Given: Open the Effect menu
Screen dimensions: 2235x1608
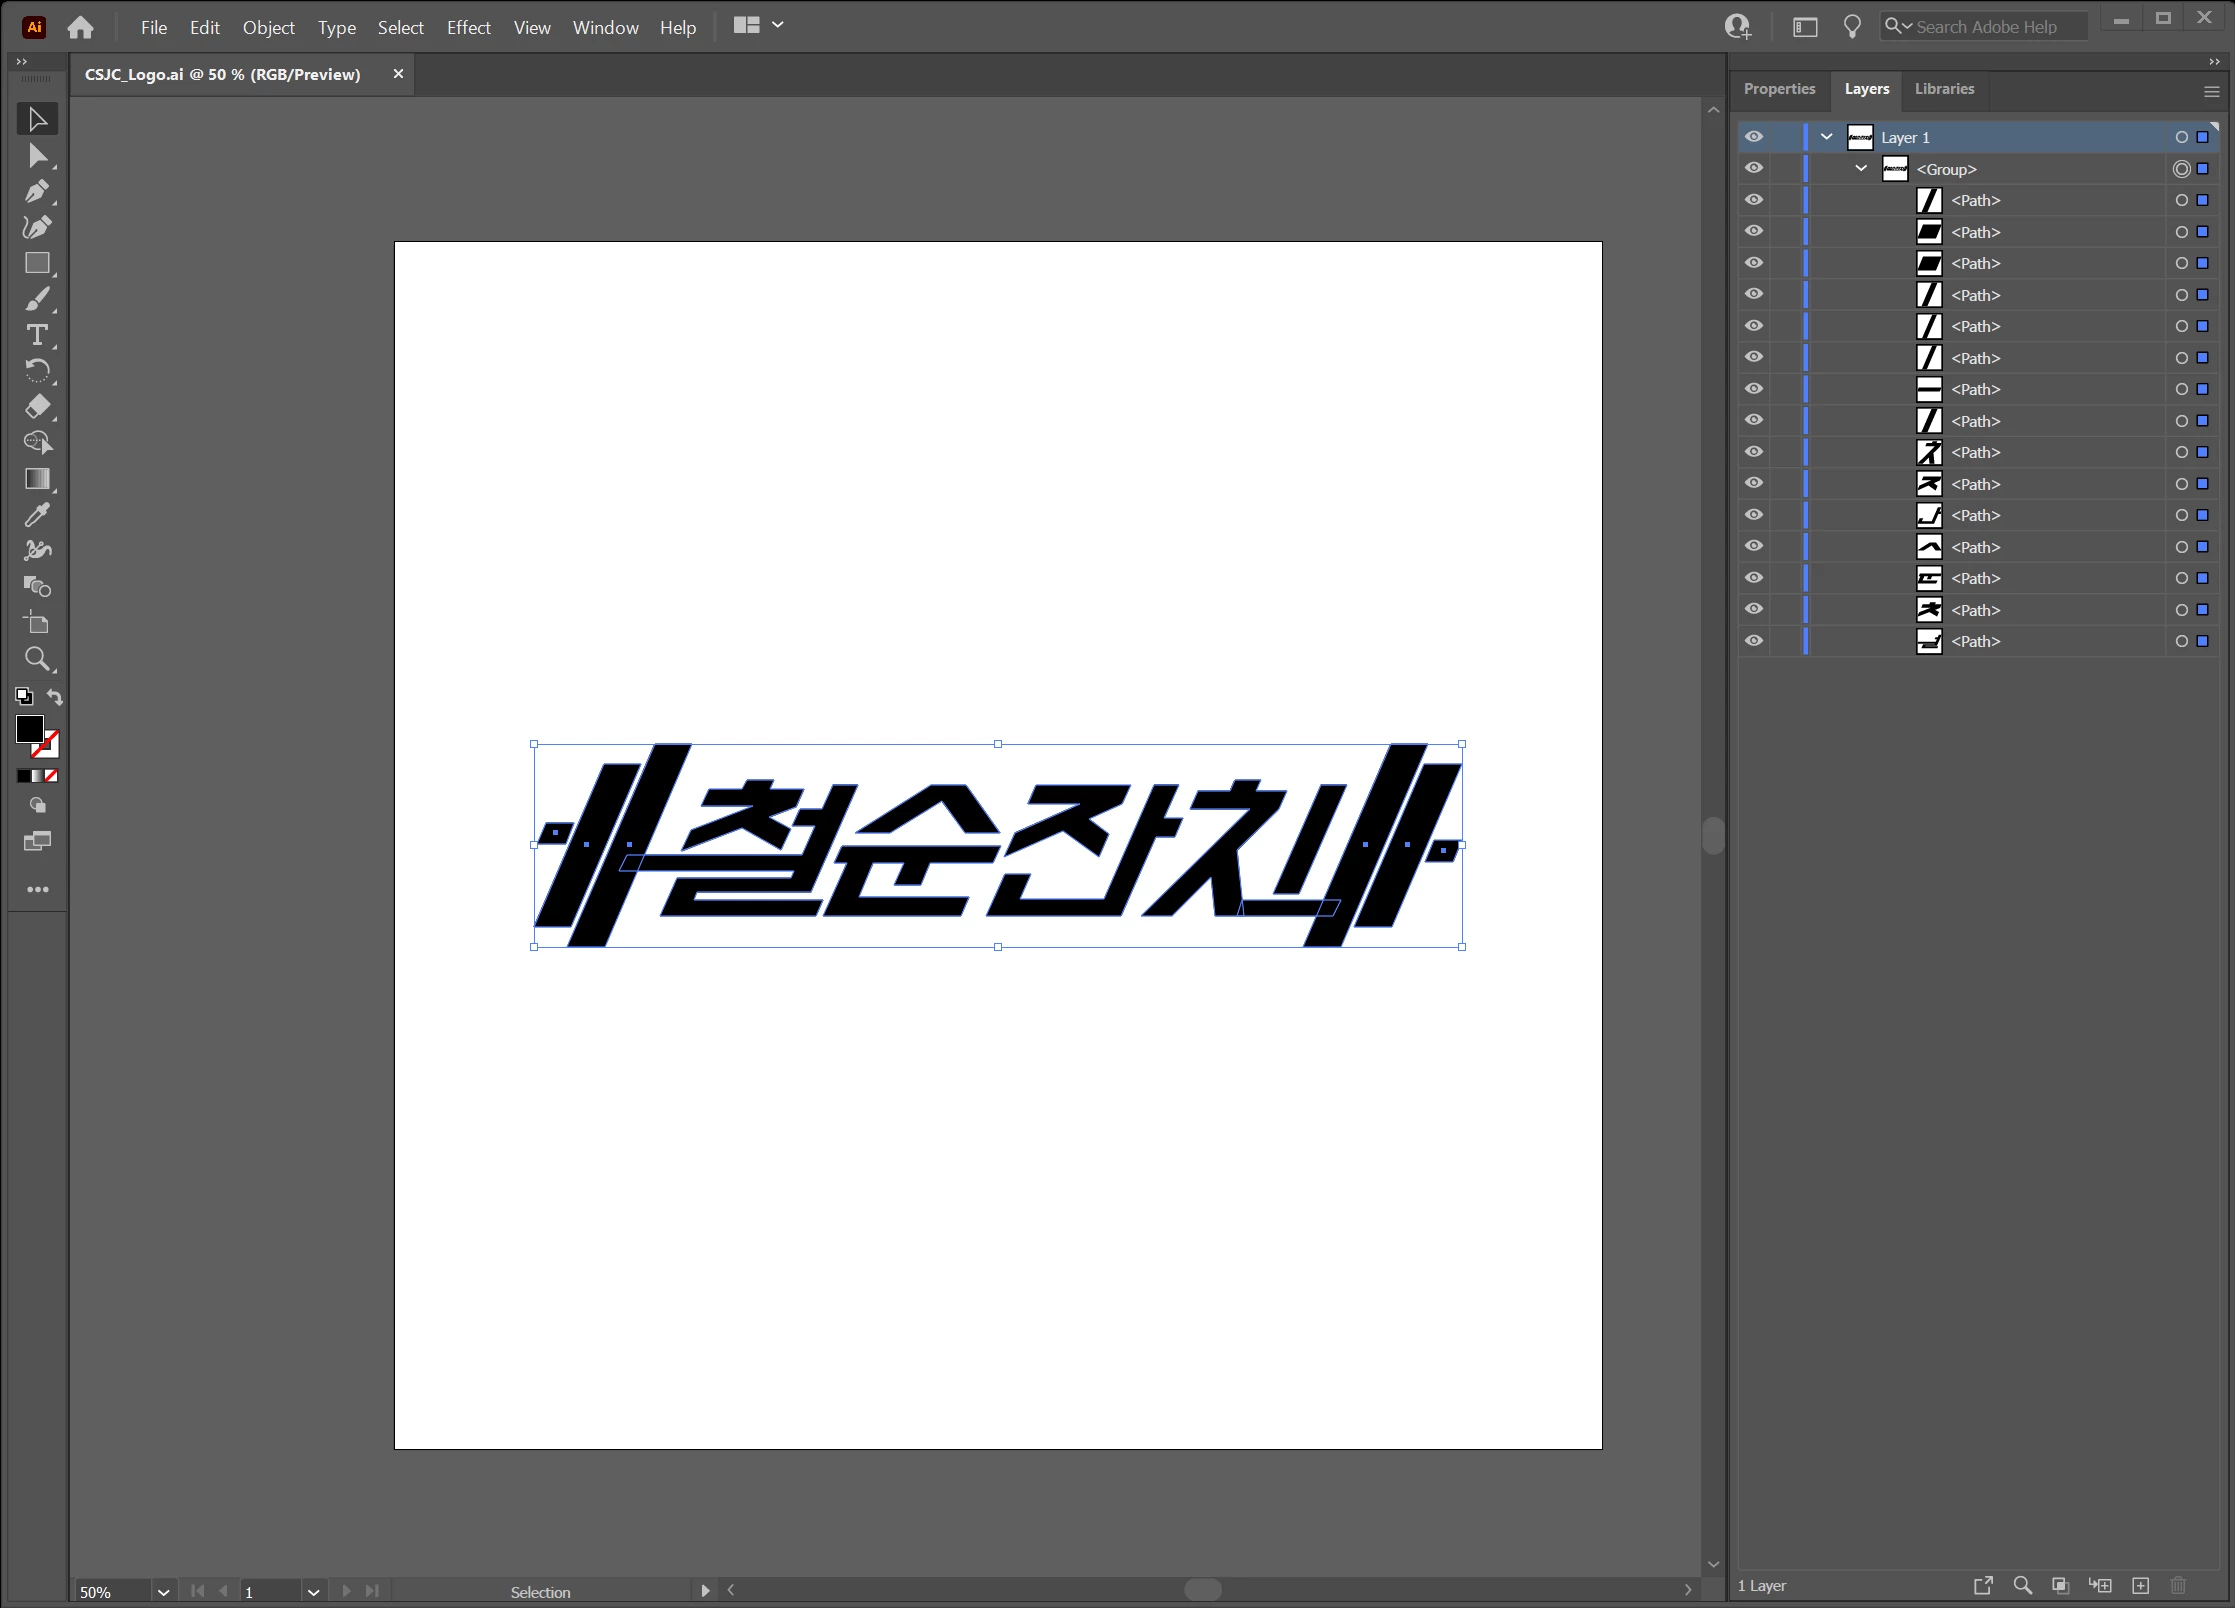Looking at the screenshot, I should pyautogui.click(x=468, y=27).
